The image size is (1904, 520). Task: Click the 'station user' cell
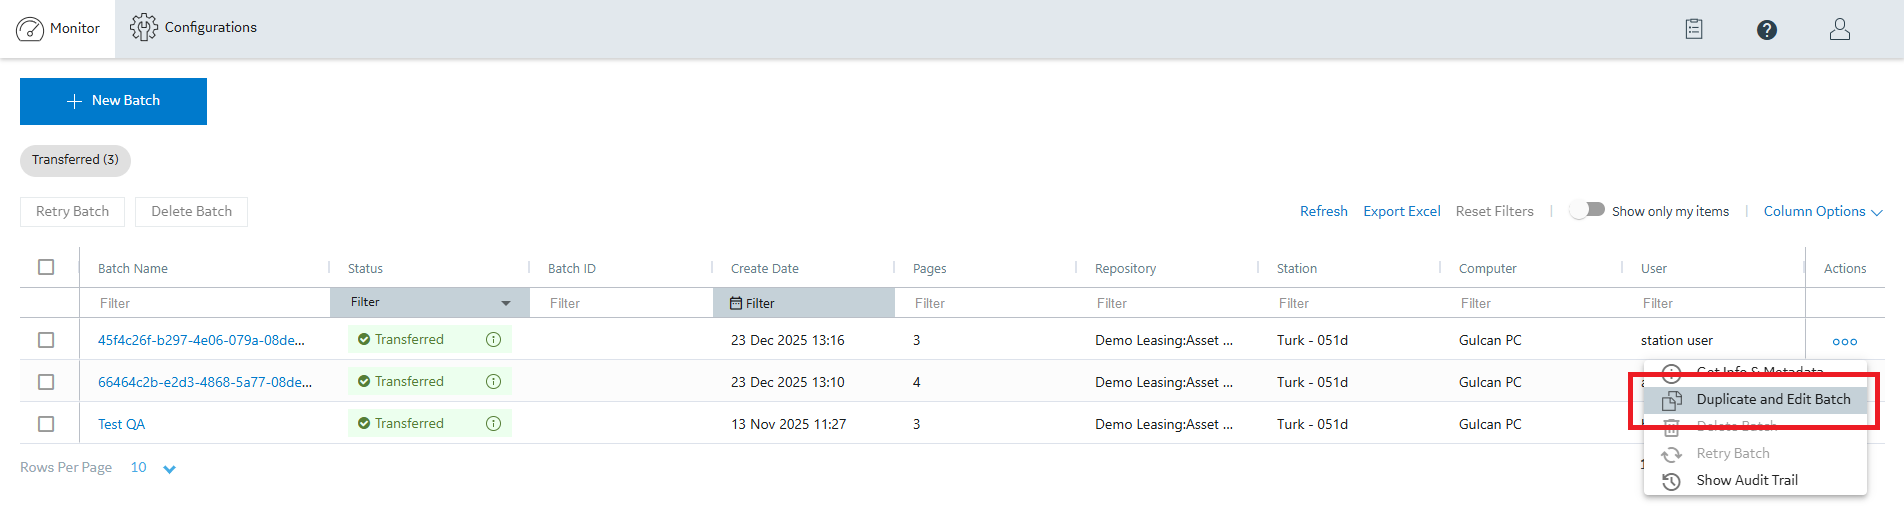[1677, 340]
